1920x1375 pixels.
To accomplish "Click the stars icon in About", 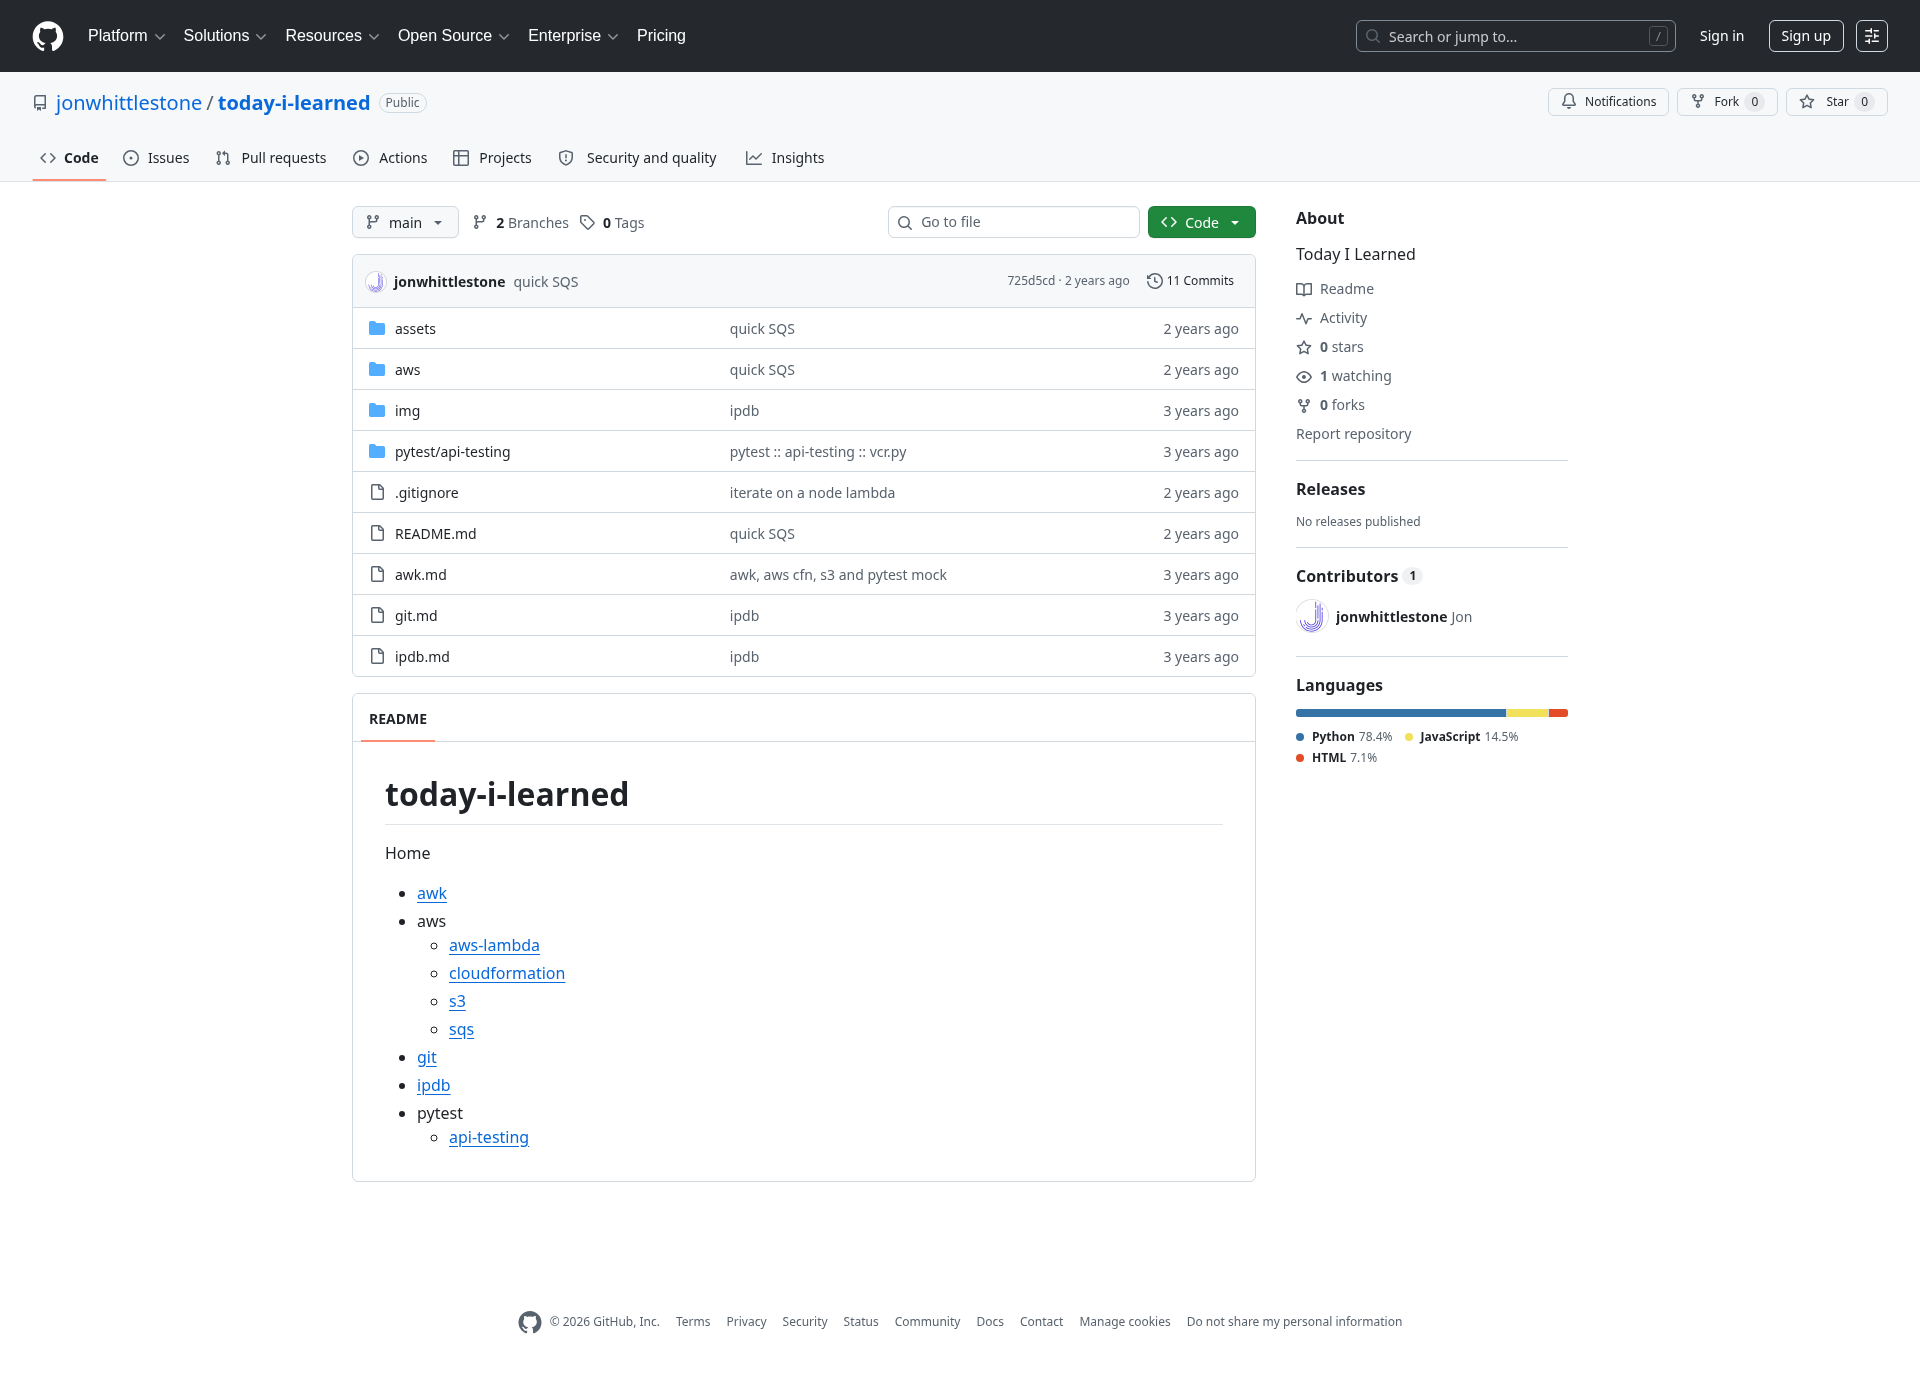I will (x=1304, y=347).
